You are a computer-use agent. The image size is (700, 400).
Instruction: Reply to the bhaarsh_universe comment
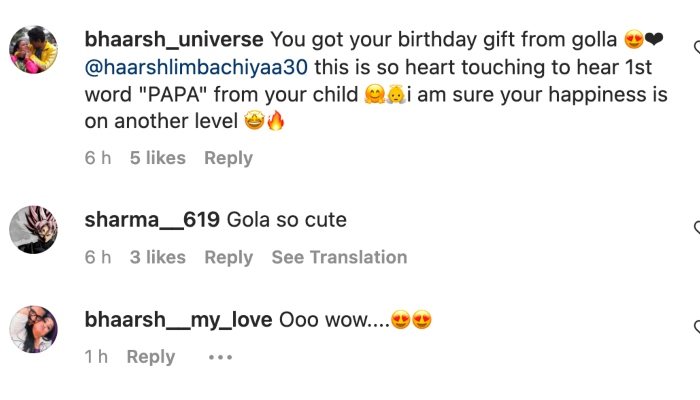pos(228,158)
